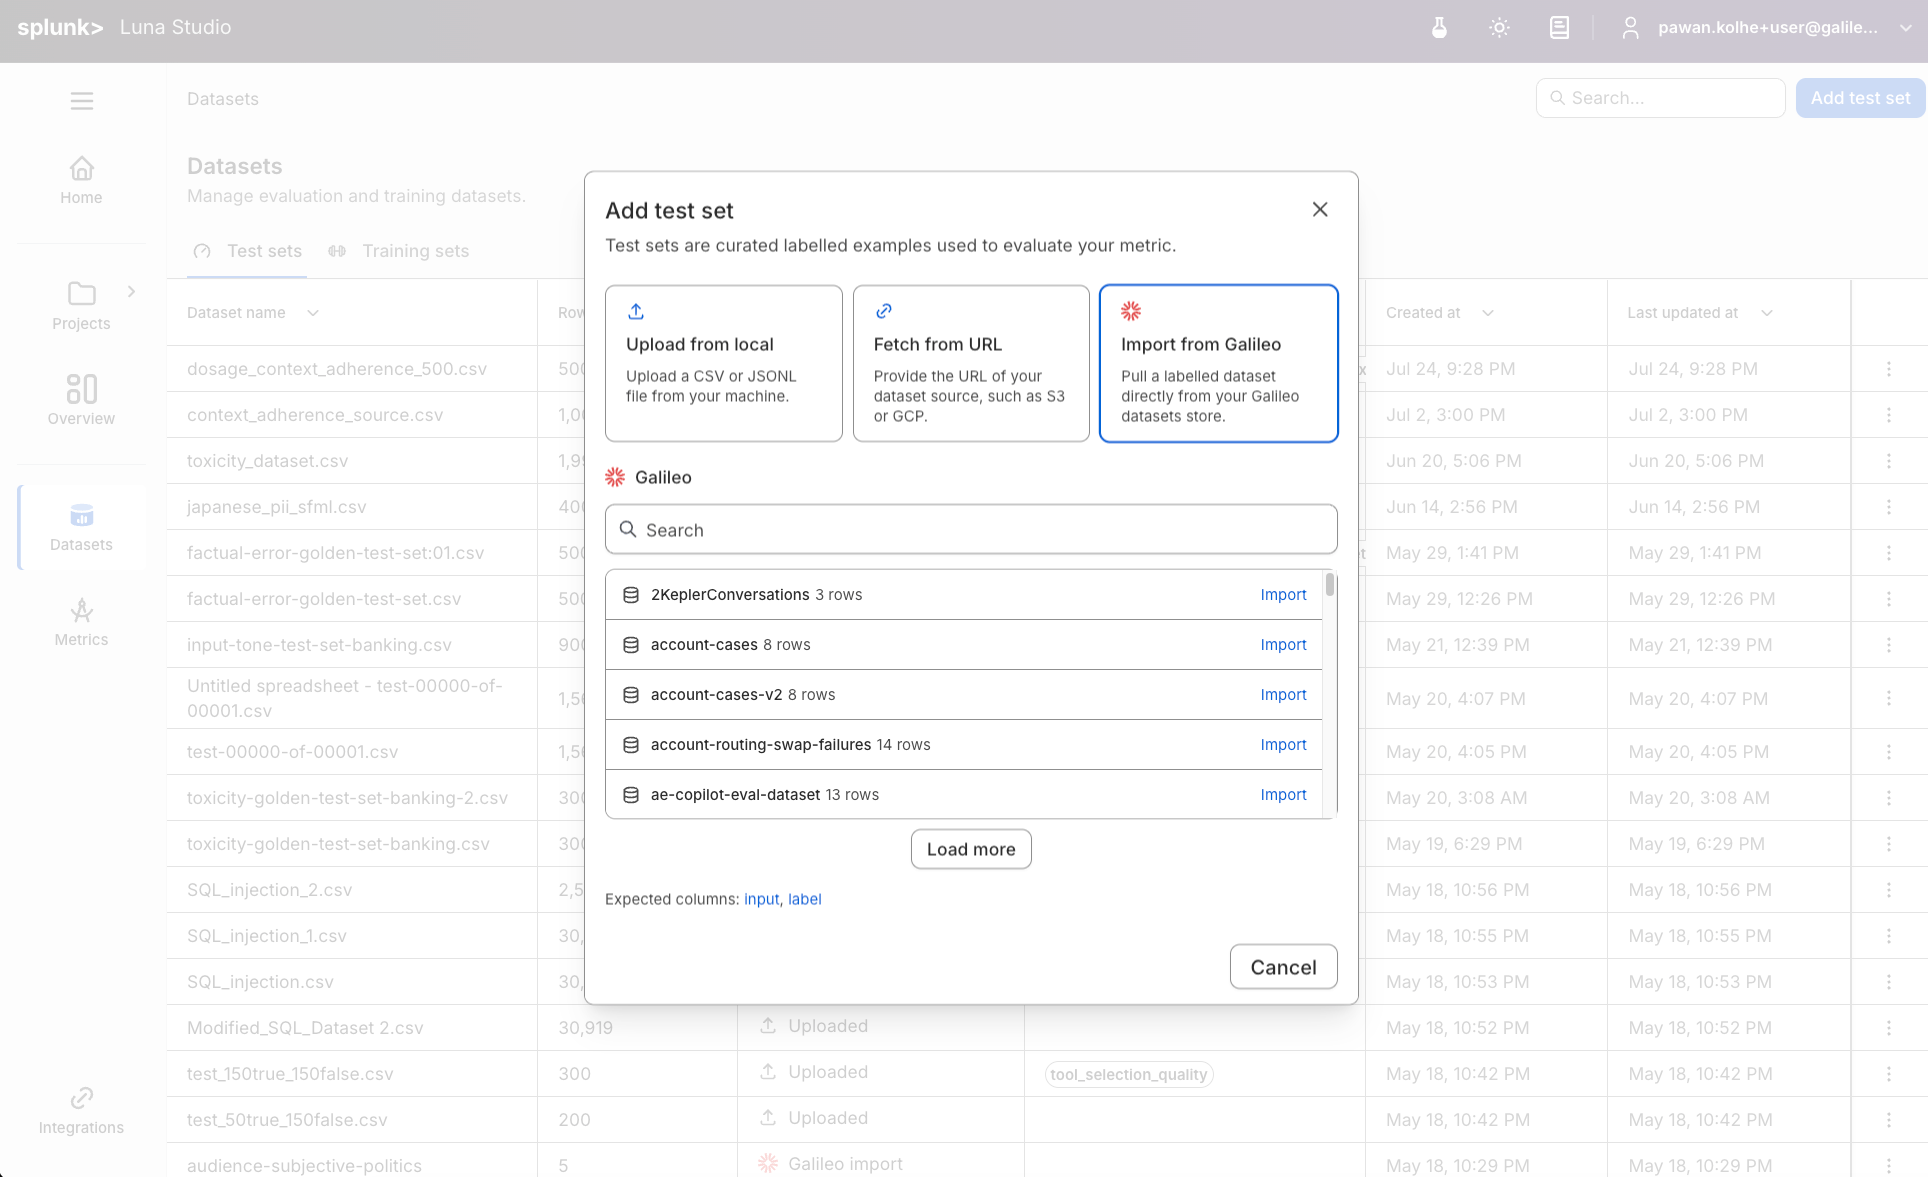Click the dataset list scrollbar thumb
This screenshot has width=1928, height=1177.
click(x=1329, y=584)
